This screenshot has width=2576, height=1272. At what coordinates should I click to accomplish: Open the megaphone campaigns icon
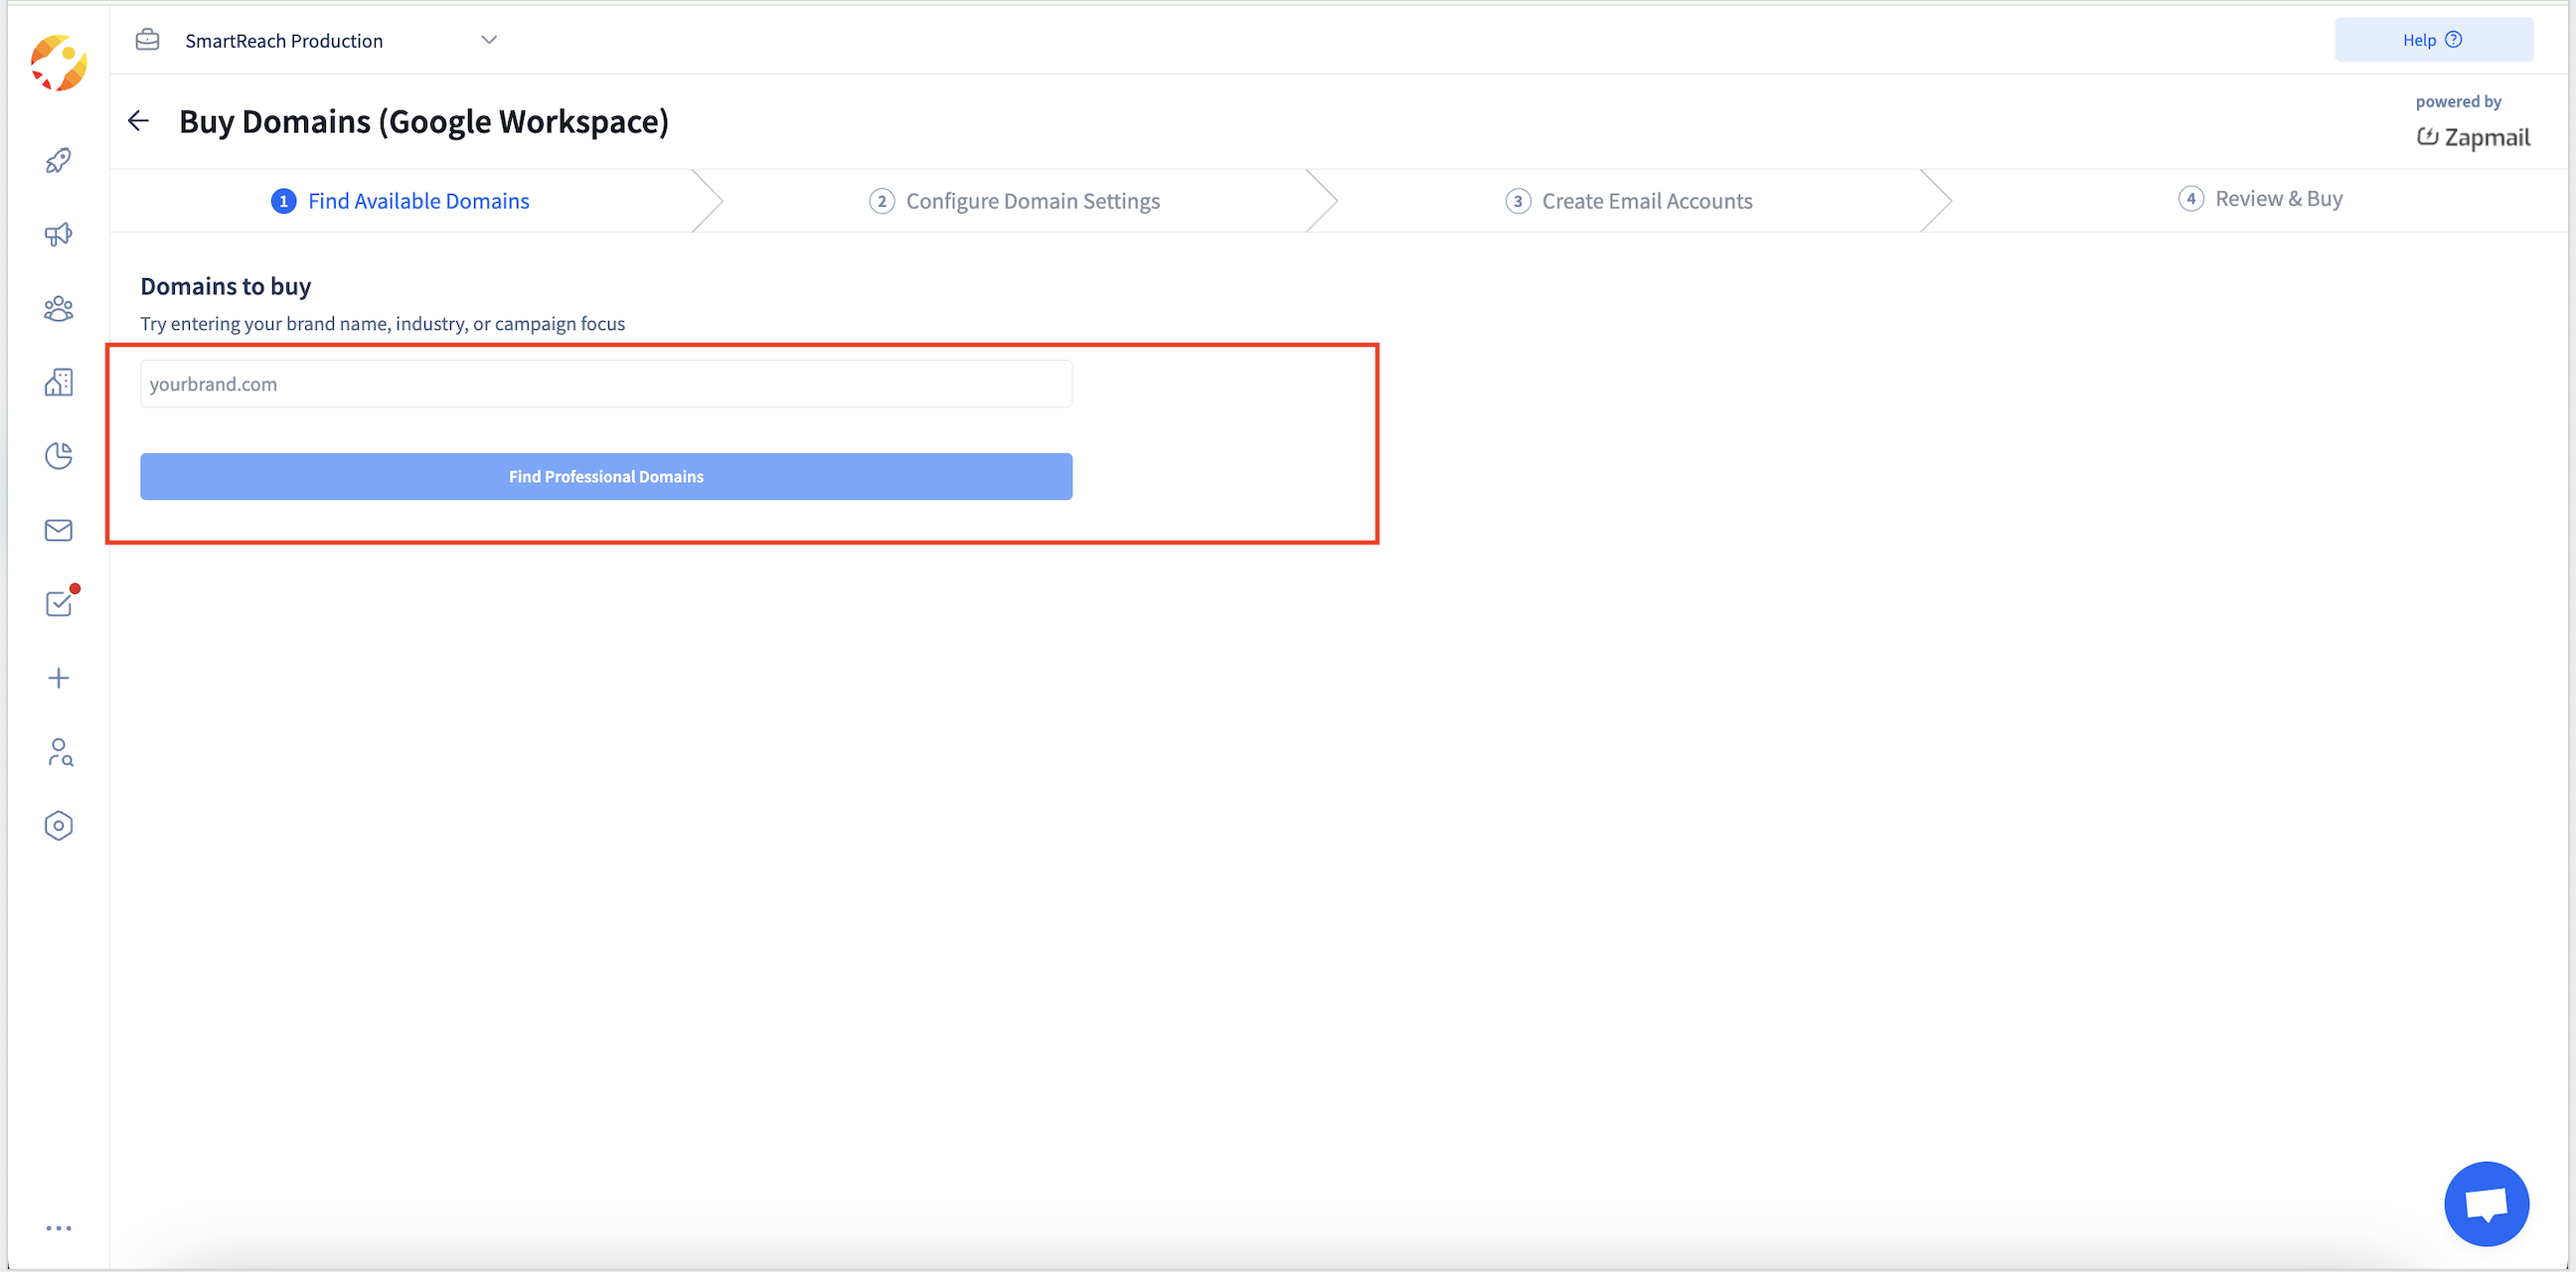coord(58,234)
